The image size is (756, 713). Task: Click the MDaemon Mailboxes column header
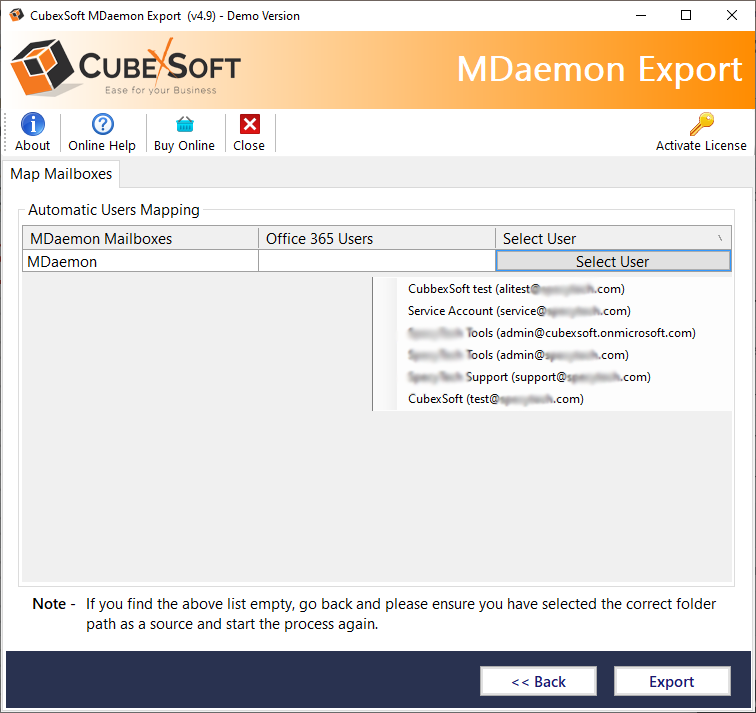[x=140, y=238]
